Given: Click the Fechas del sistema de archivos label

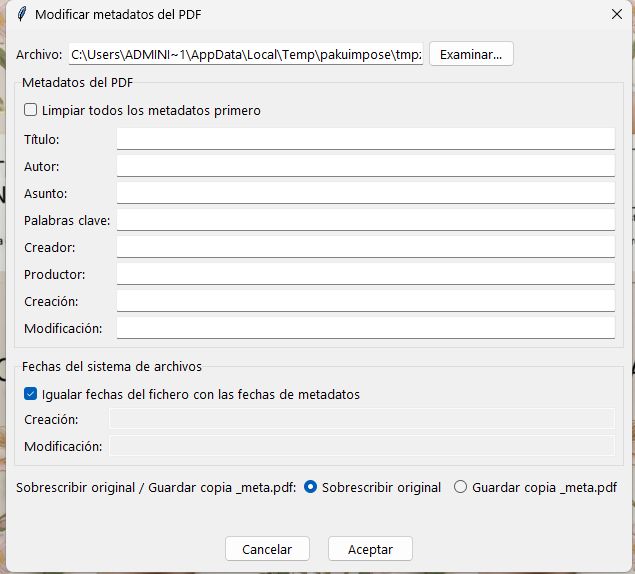Looking at the screenshot, I should (x=112, y=366).
